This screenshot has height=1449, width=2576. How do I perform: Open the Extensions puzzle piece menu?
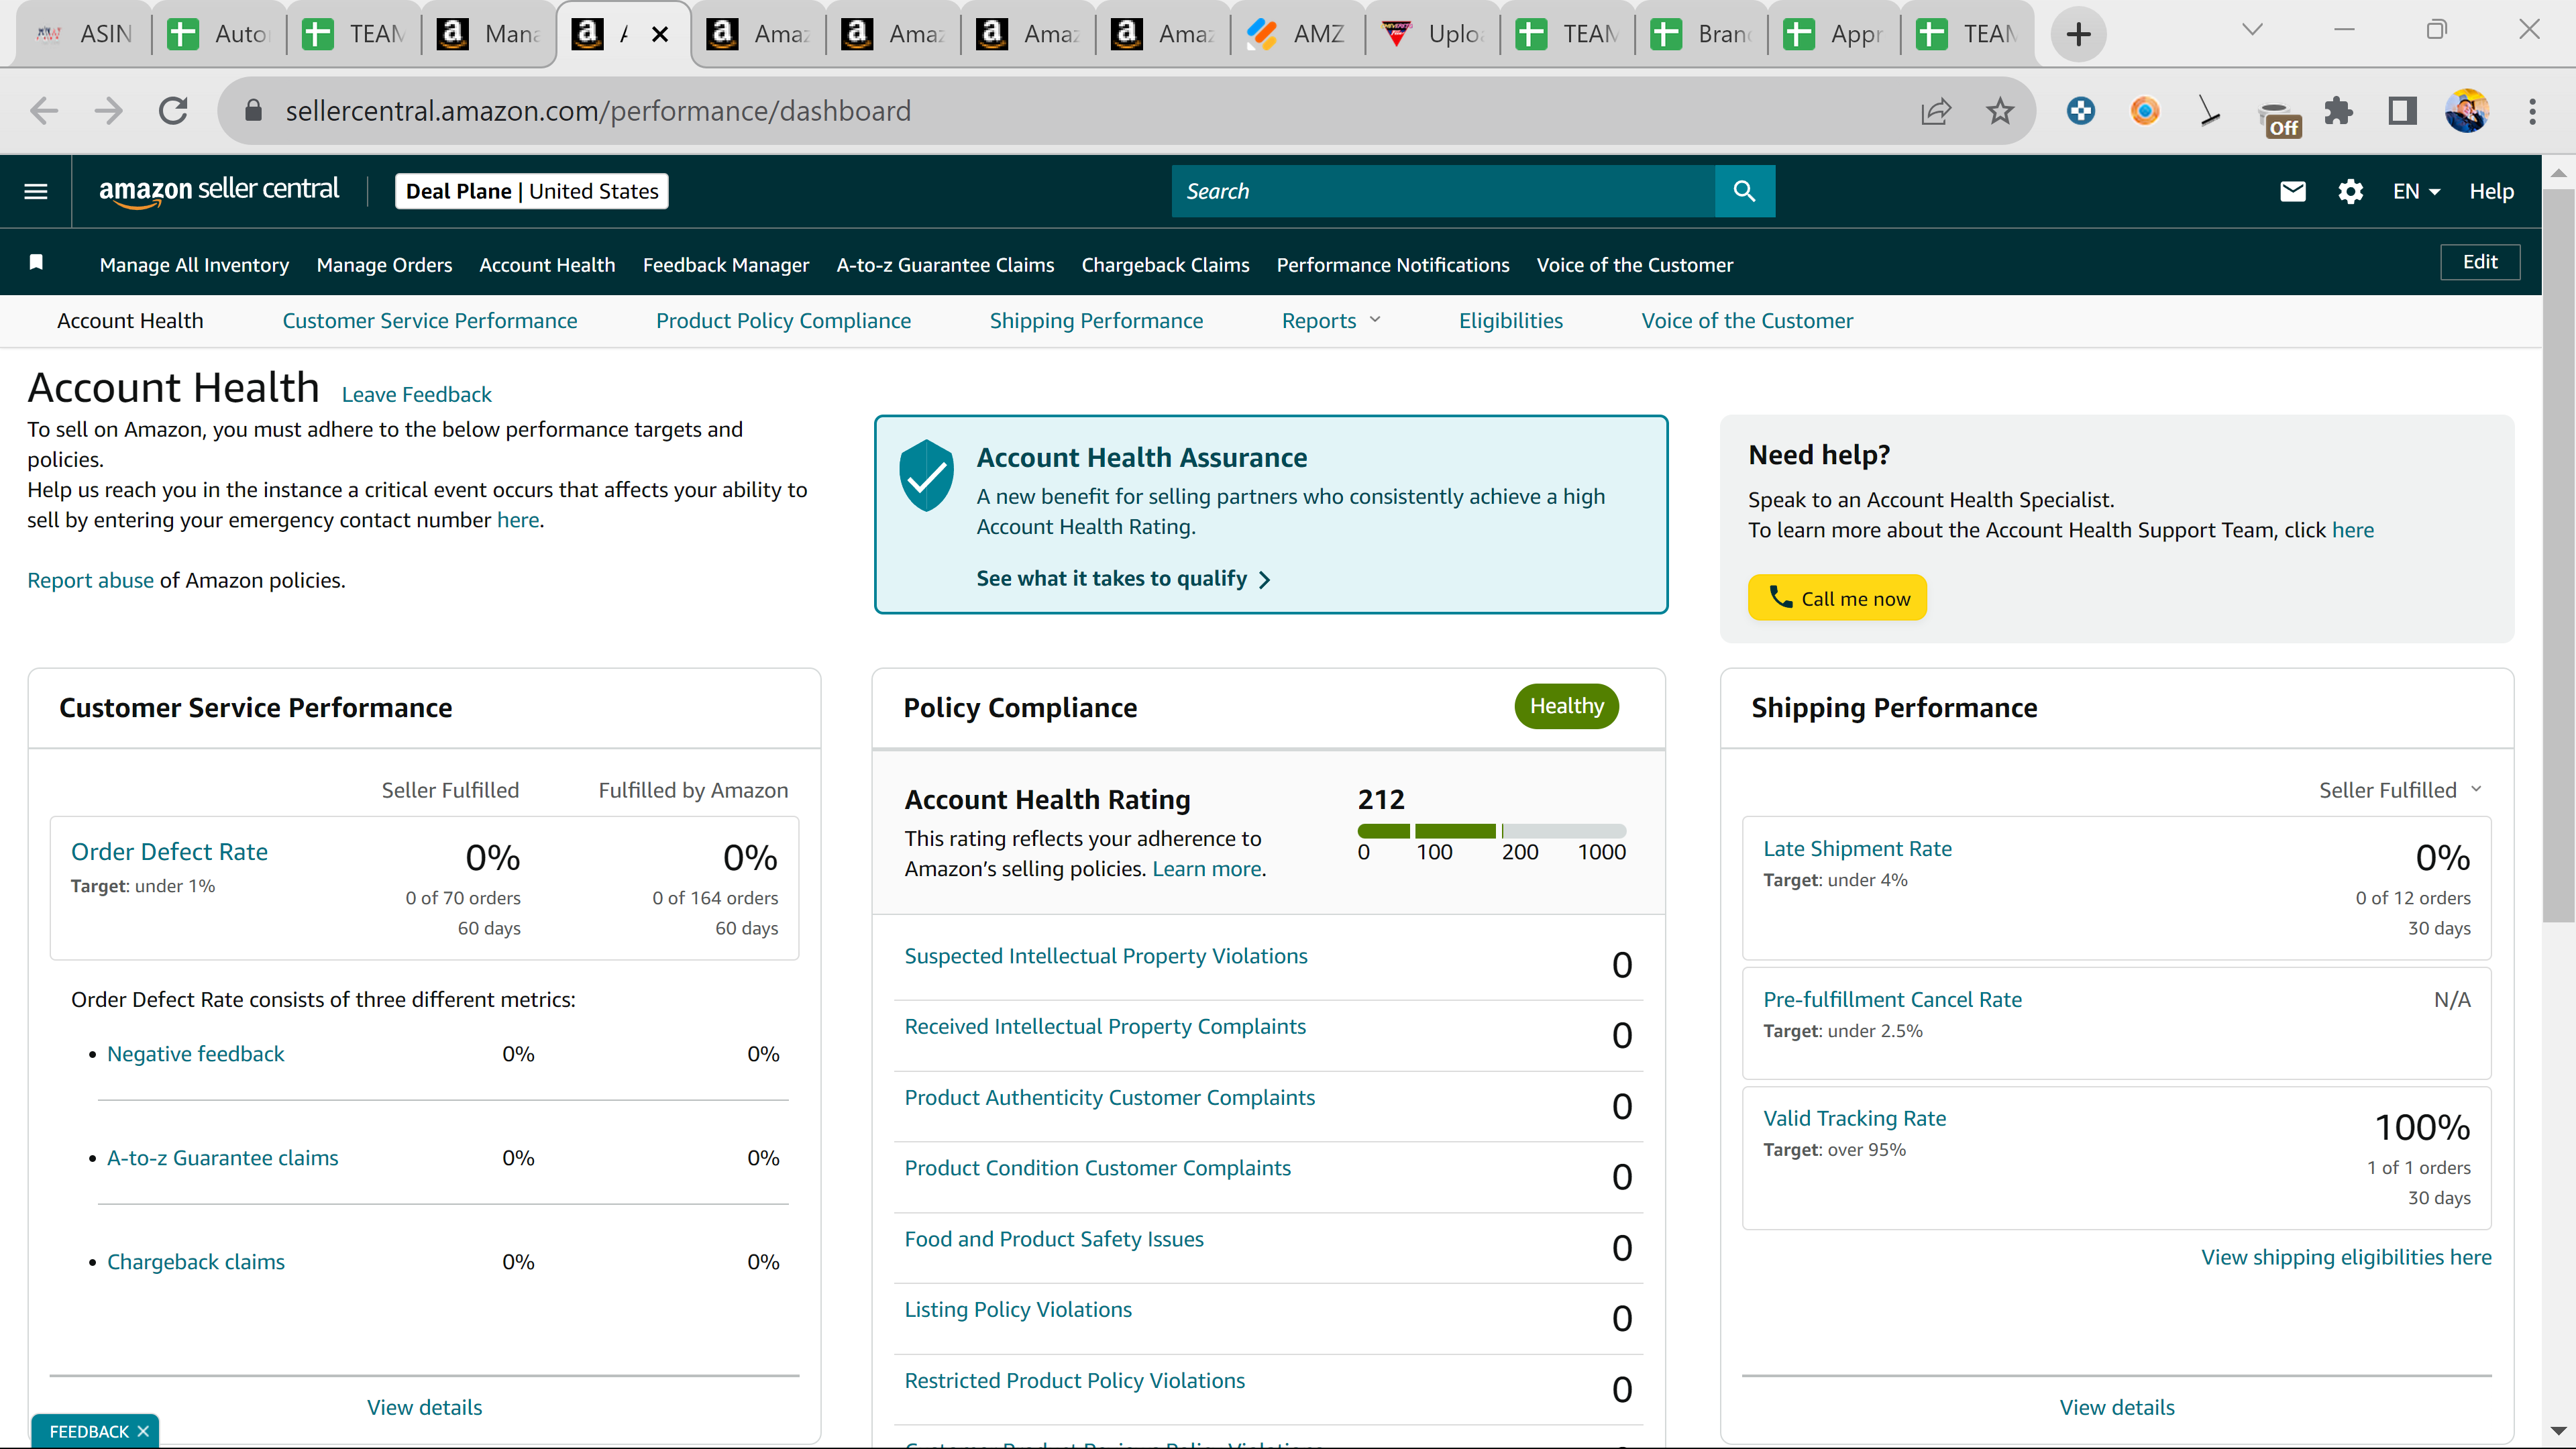(2339, 111)
